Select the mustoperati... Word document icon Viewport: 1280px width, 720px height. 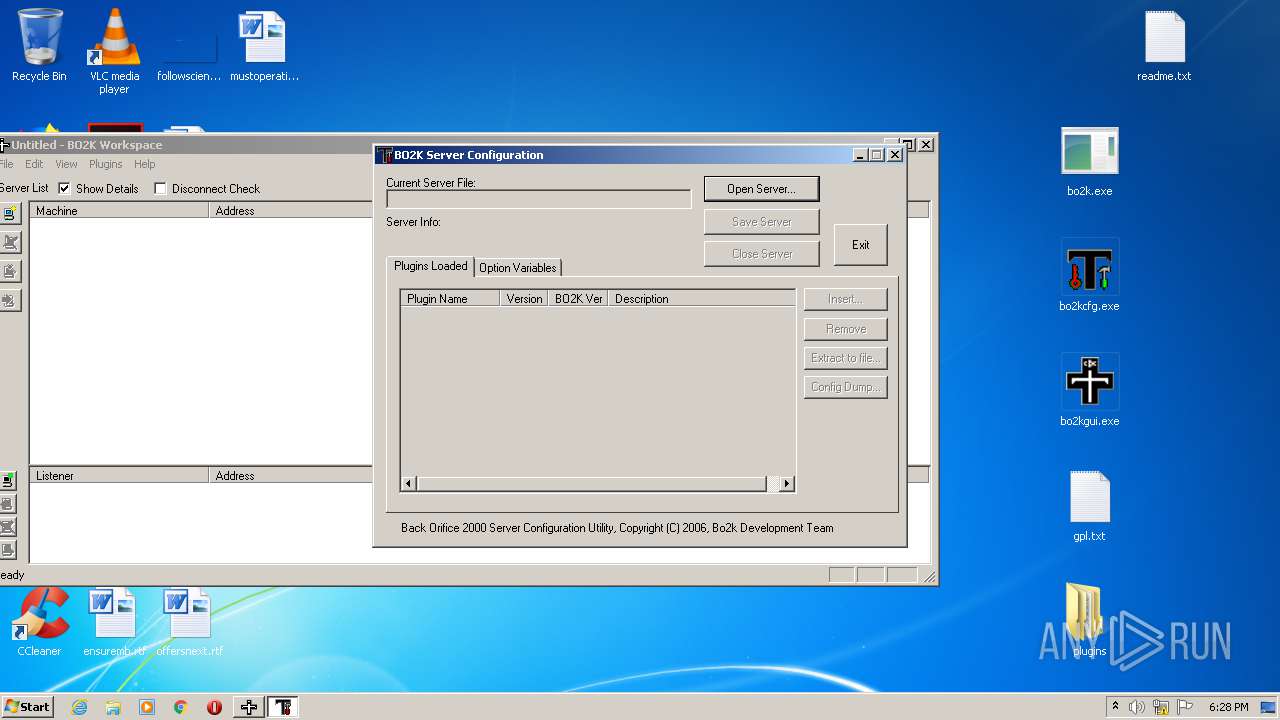264,47
